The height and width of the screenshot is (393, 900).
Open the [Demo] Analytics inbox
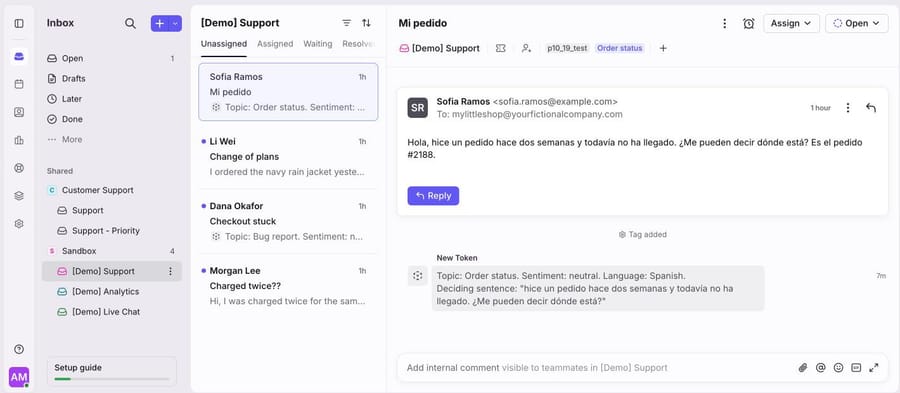[112, 291]
